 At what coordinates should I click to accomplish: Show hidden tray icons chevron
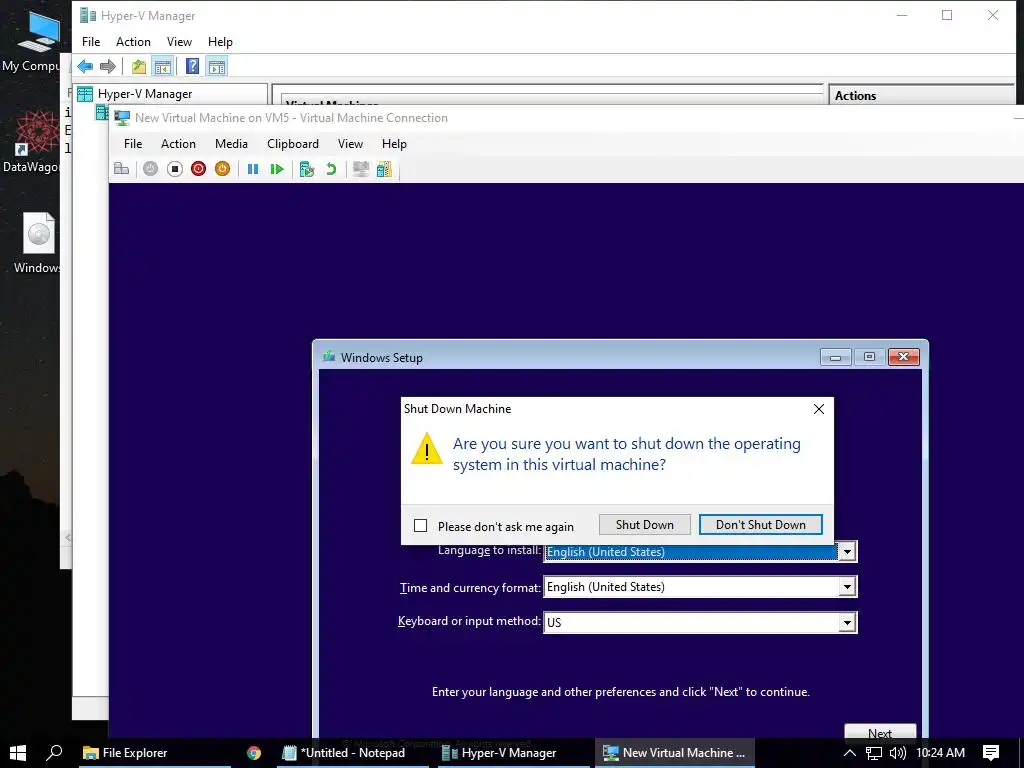pyautogui.click(x=849, y=753)
